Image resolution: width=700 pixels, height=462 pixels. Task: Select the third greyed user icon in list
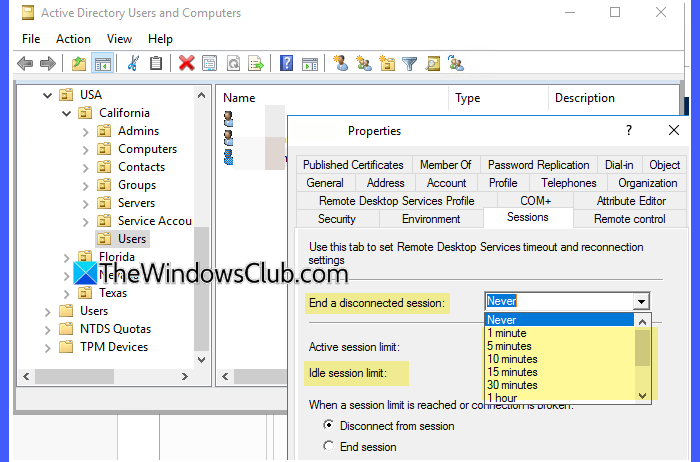pos(229,157)
